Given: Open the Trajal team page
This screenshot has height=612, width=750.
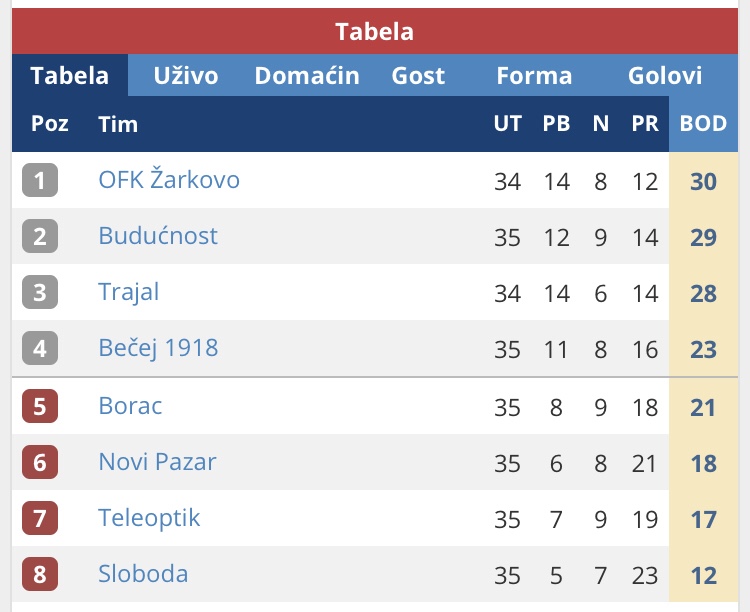Looking at the screenshot, I should [x=129, y=292].
